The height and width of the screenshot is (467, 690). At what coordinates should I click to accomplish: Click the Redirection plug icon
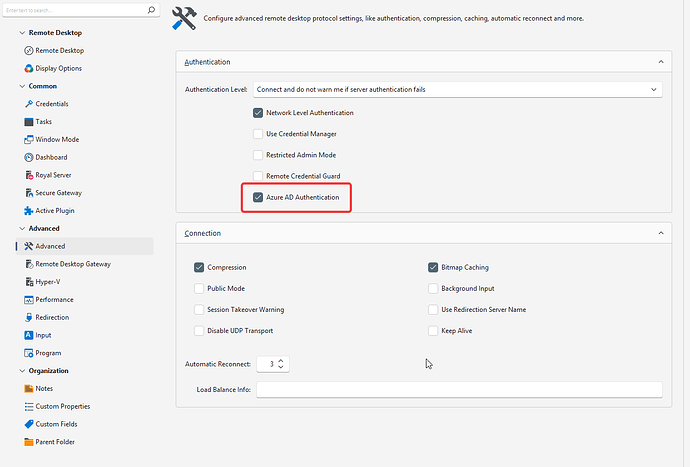29,317
